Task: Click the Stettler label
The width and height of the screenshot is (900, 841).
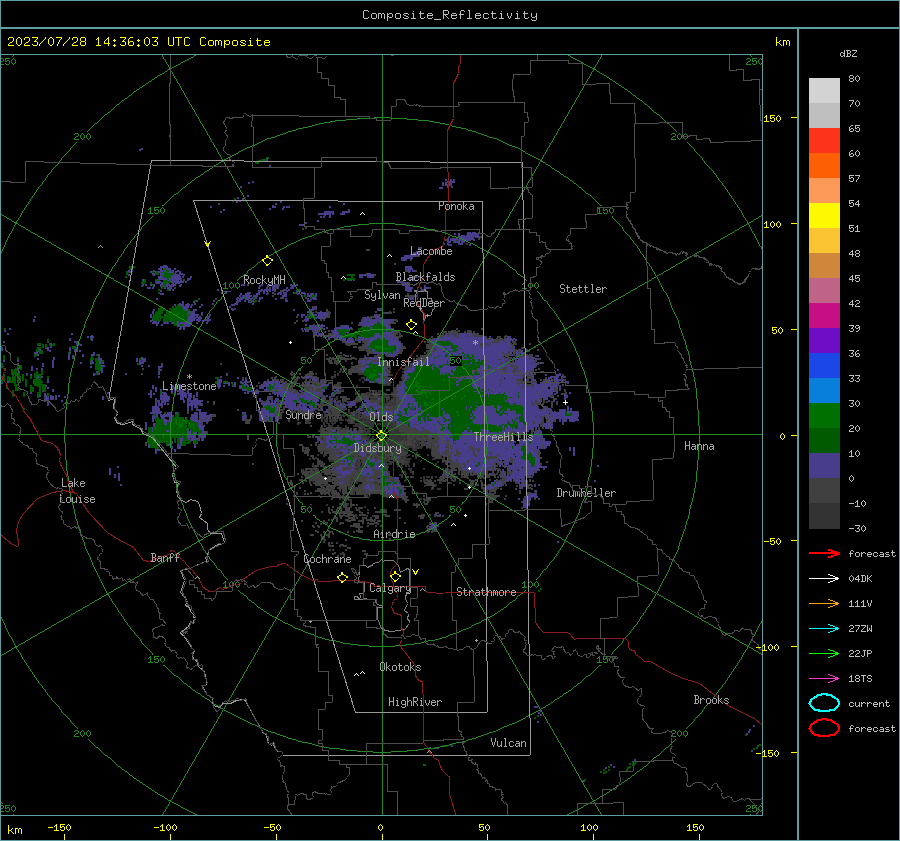Action: coord(583,289)
